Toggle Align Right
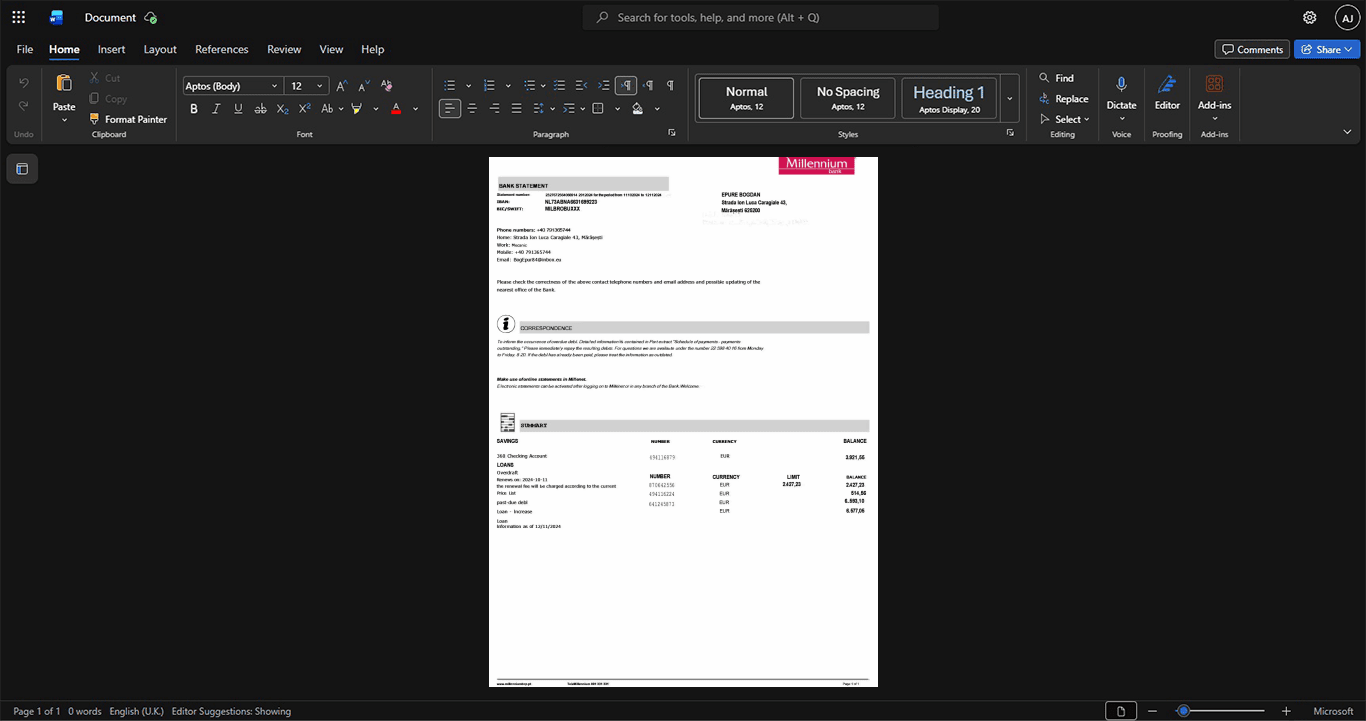The height and width of the screenshot is (721, 1366). point(494,109)
